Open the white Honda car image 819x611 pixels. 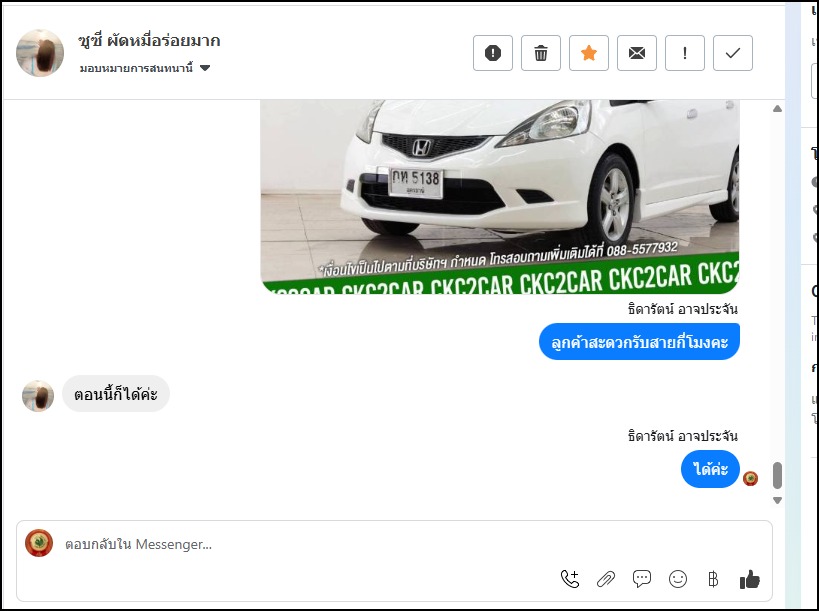pyautogui.click(x=500, y=197)
